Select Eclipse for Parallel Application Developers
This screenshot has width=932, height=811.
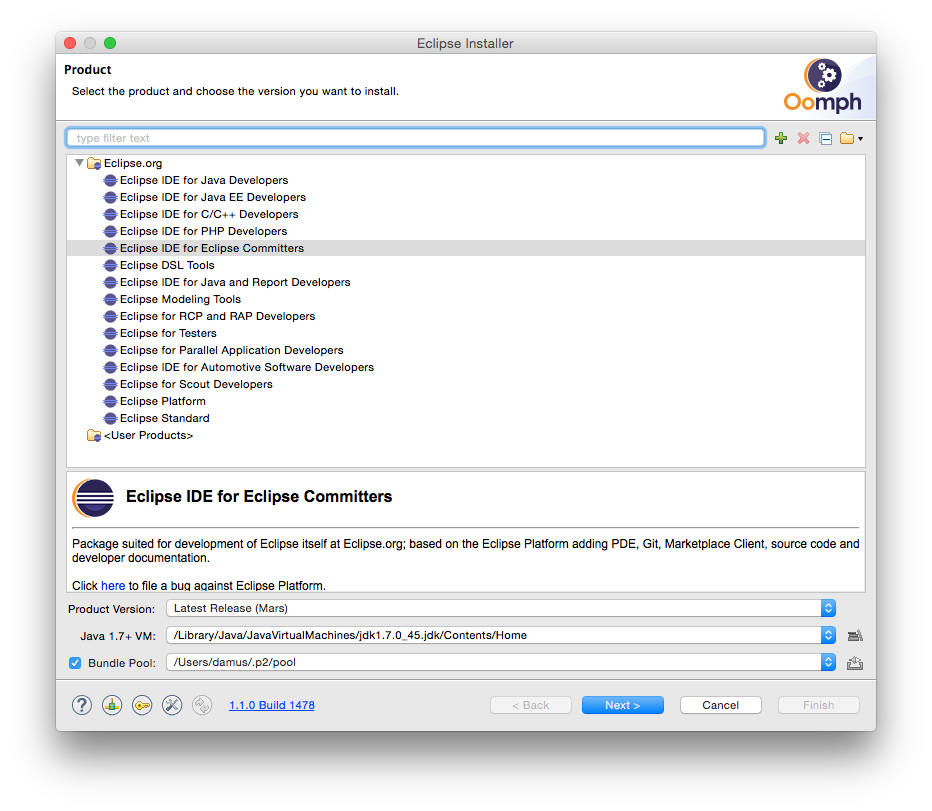[232, 350]
